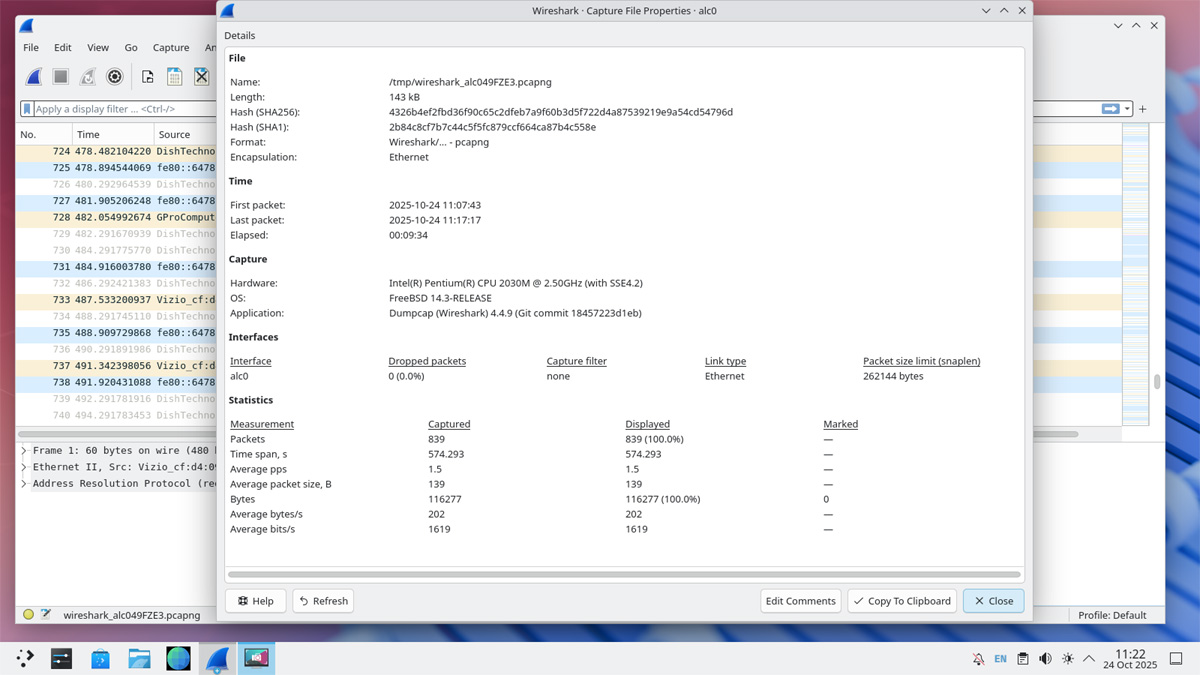Click the Save capture file icon
1200x675 pixels.
pyautogui.click(x=174, y=77)
